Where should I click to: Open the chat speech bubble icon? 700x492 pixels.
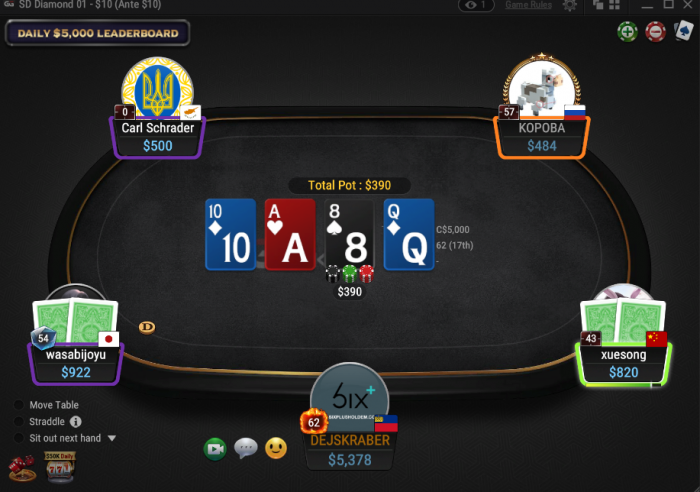[246, 448]
